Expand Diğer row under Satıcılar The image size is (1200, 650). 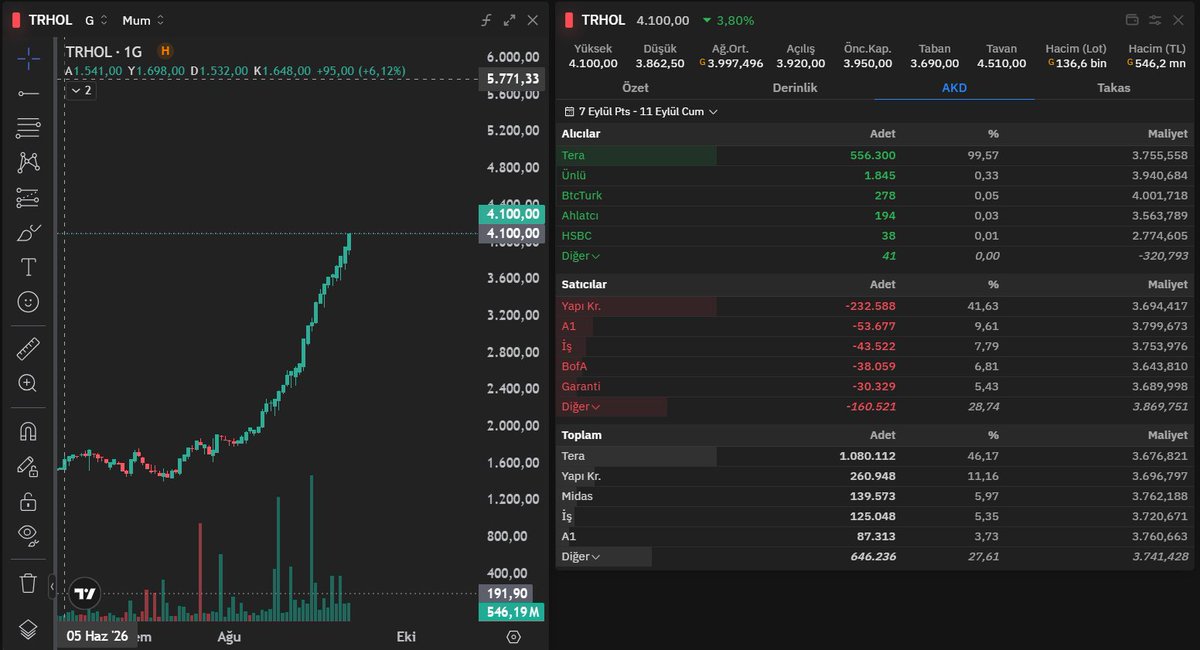(581, 407)
